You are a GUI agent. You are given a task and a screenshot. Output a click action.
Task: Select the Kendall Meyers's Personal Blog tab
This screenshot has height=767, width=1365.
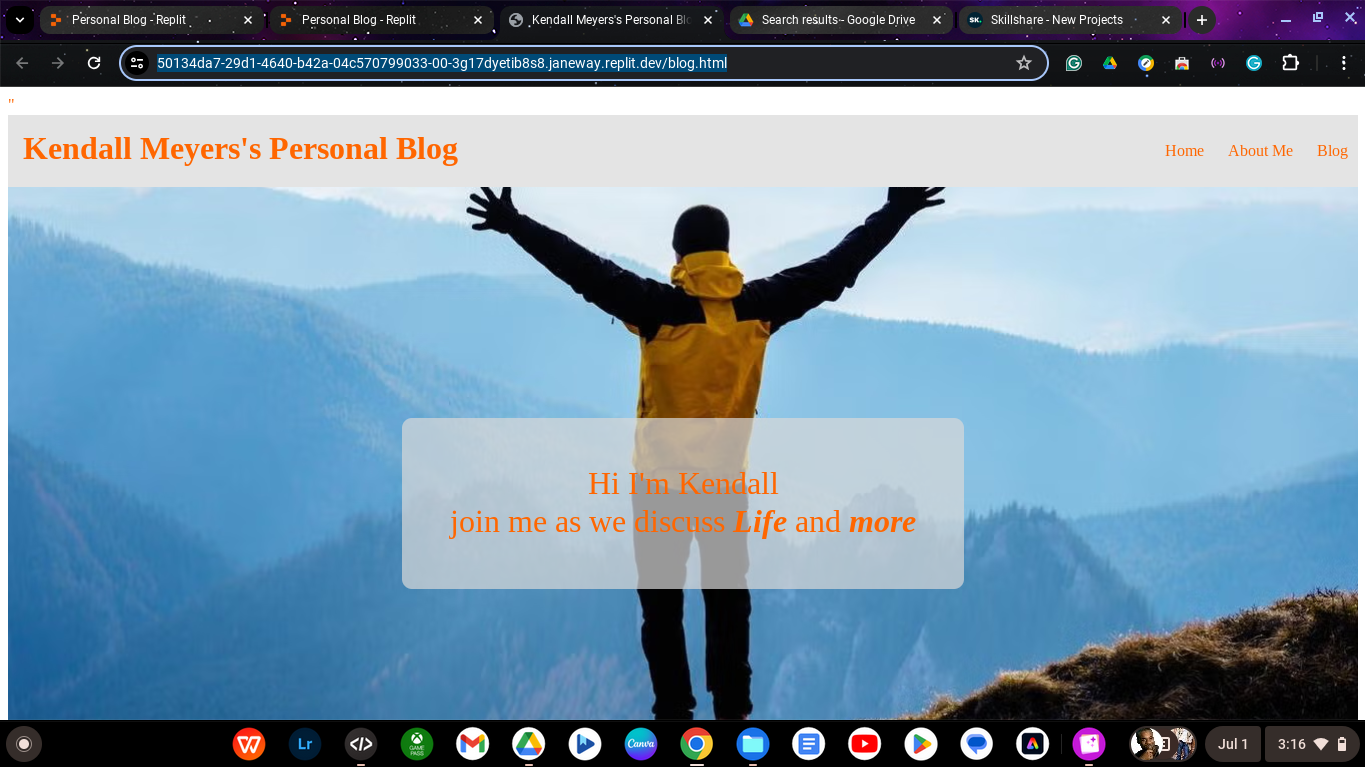[x=612, y=20]
